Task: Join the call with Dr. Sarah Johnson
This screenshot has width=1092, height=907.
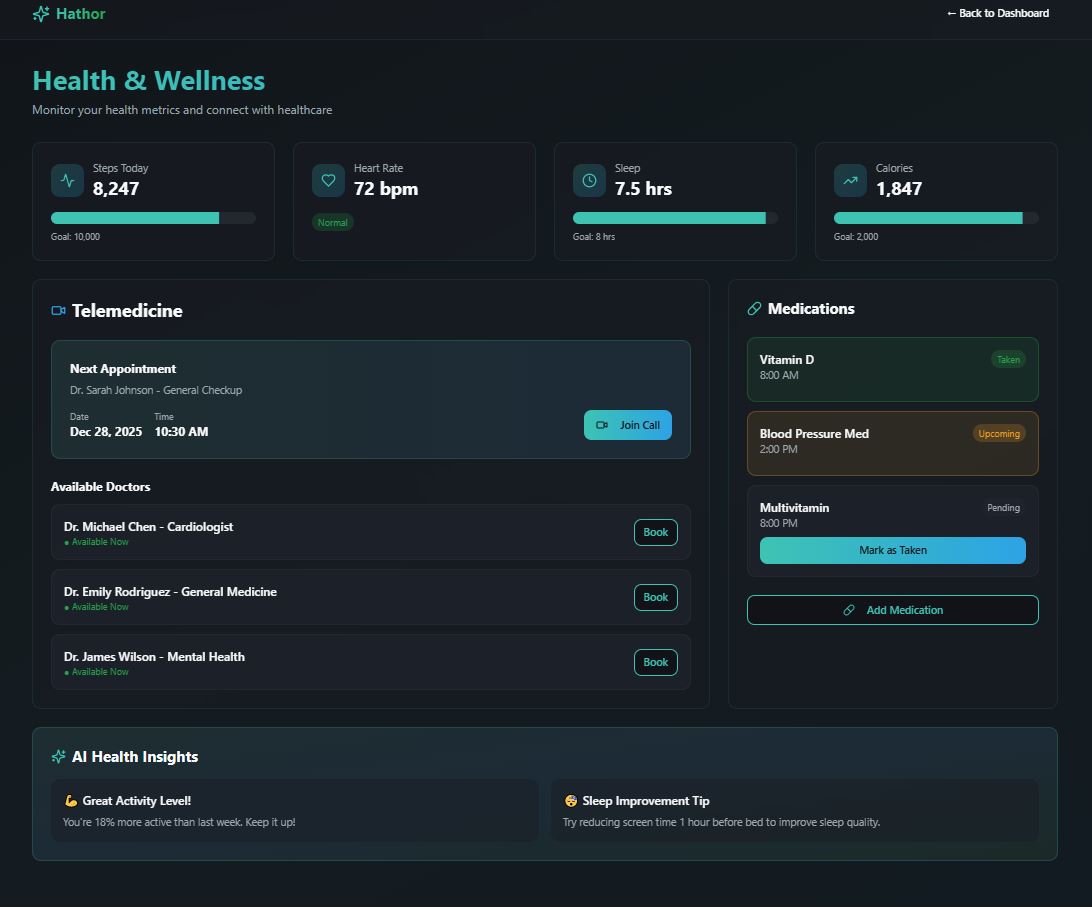Action: point(627,425)
